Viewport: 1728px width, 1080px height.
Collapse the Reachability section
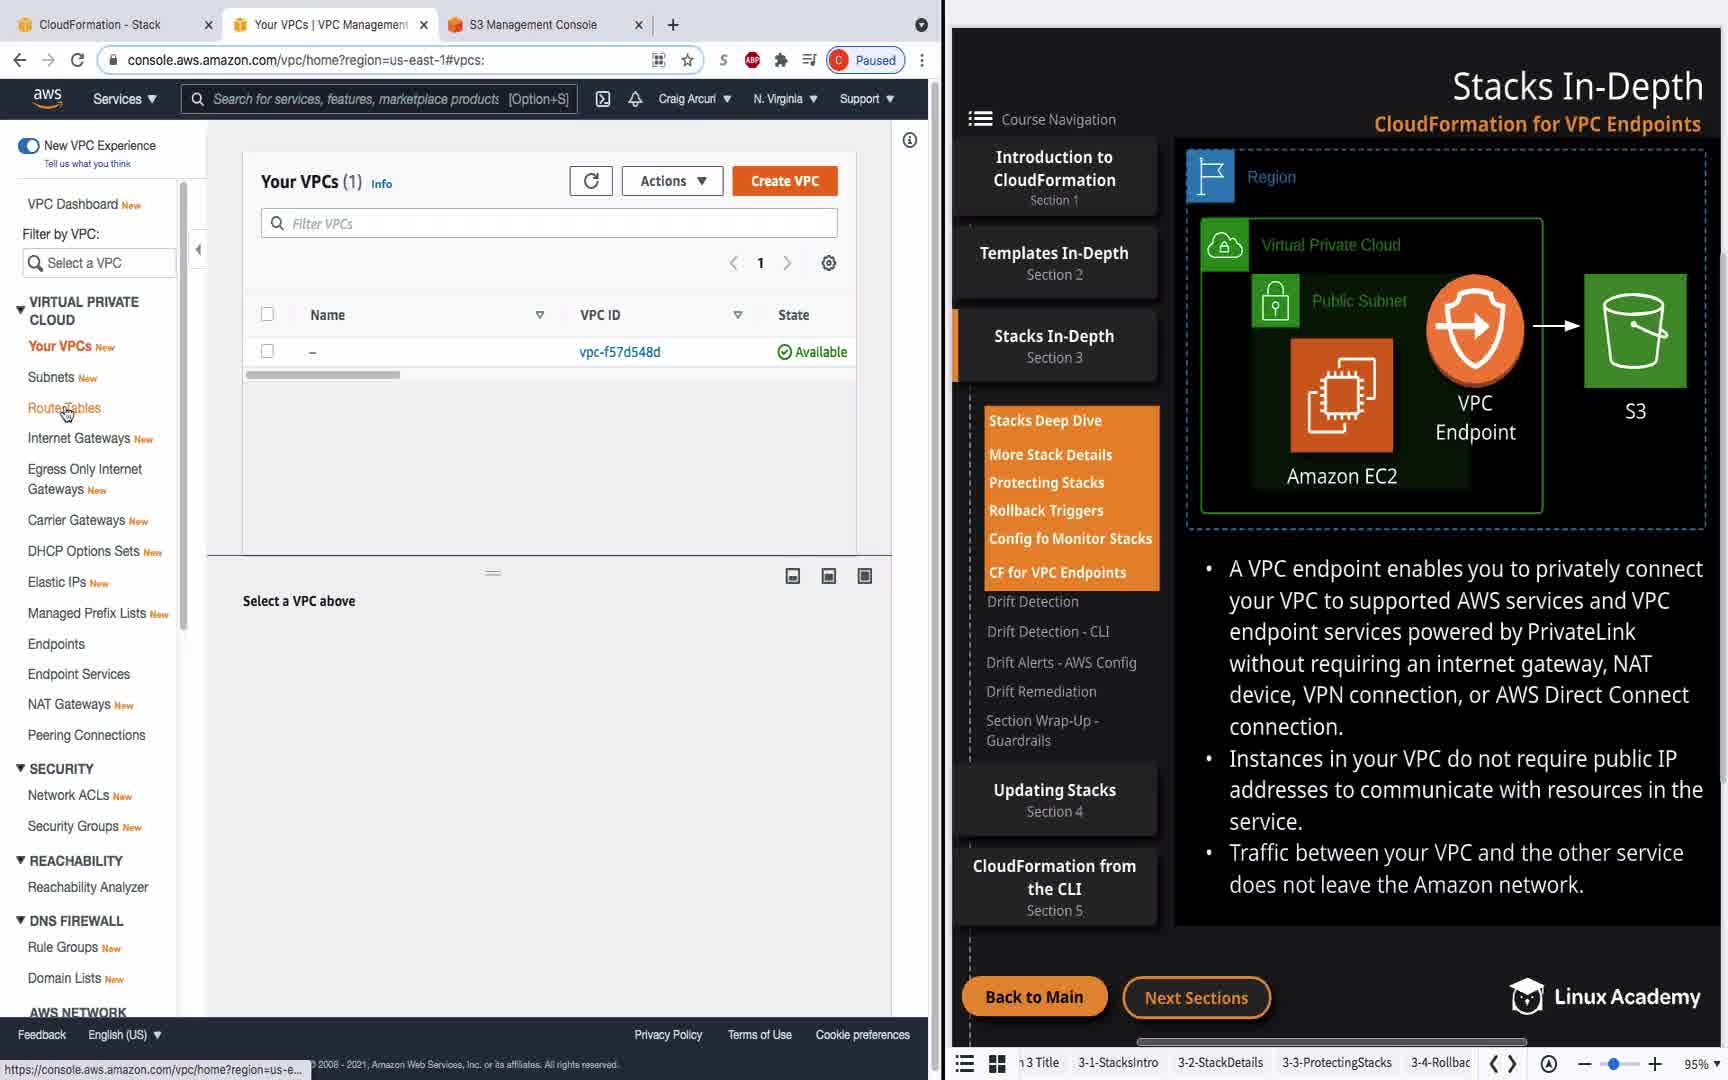(20, 860)
